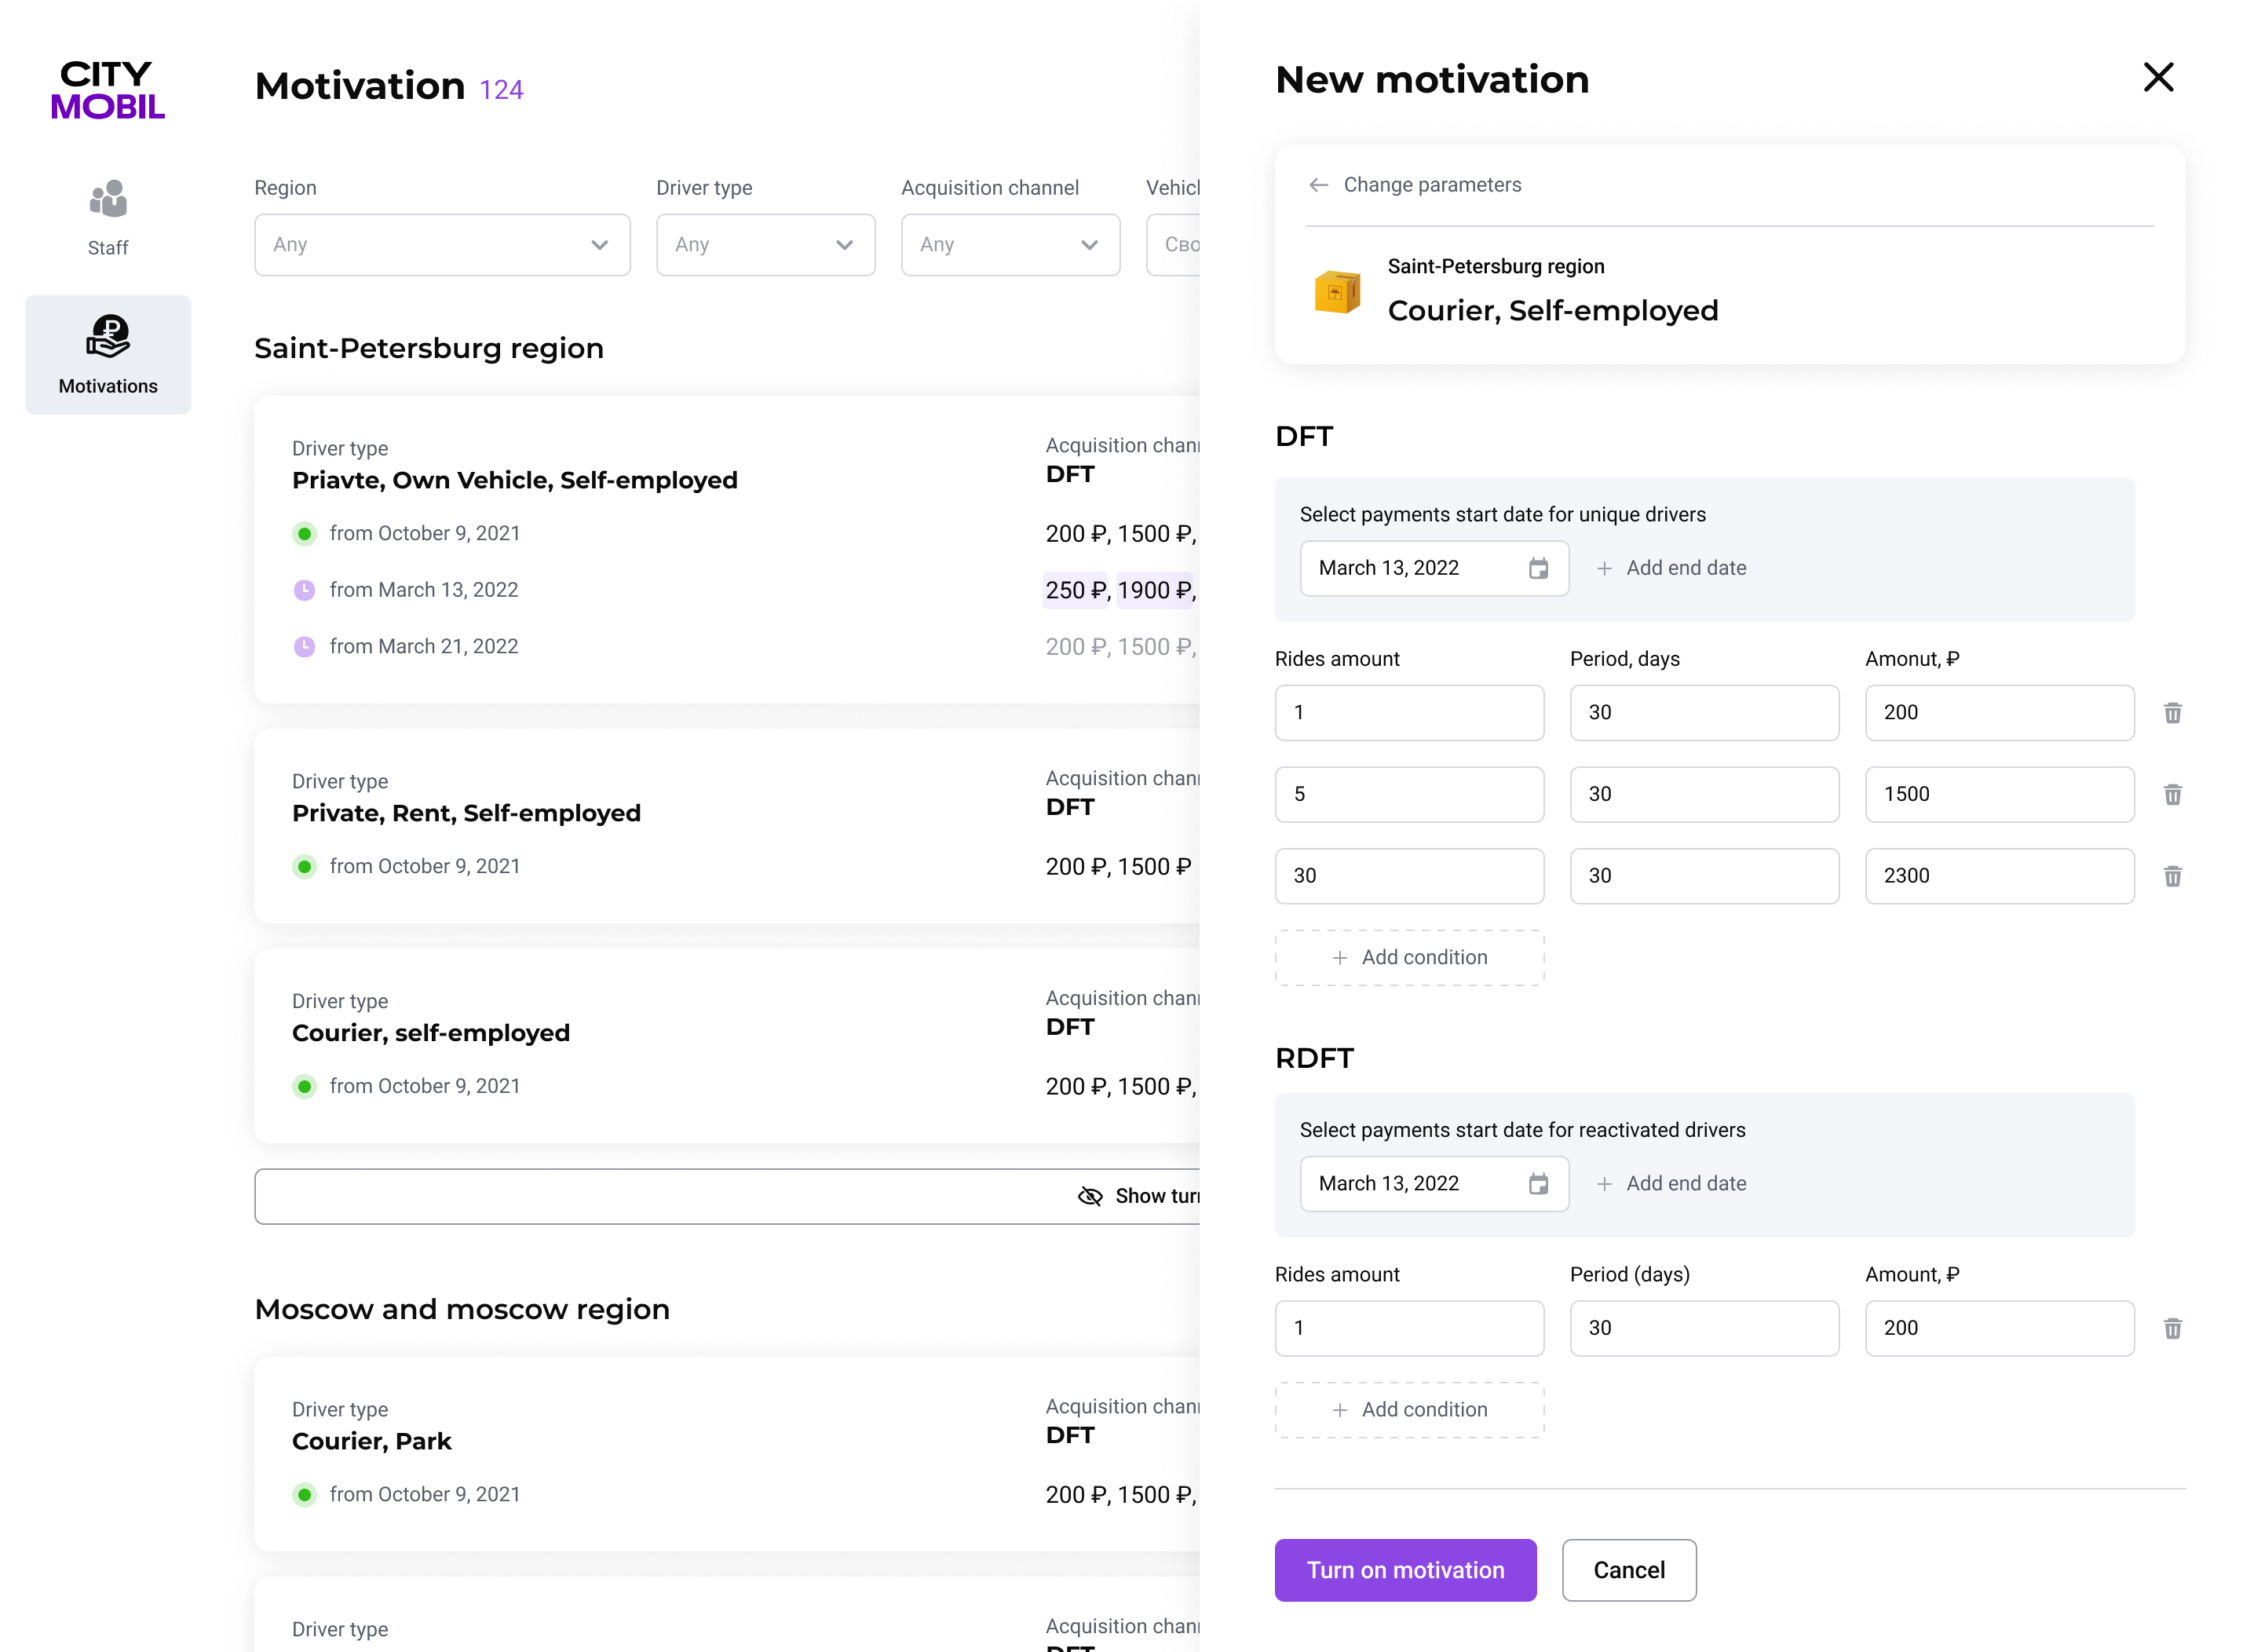Click DFT amount field with 200
Viewport: 2261px width, 1652px height.
(x=1999, y=713)
